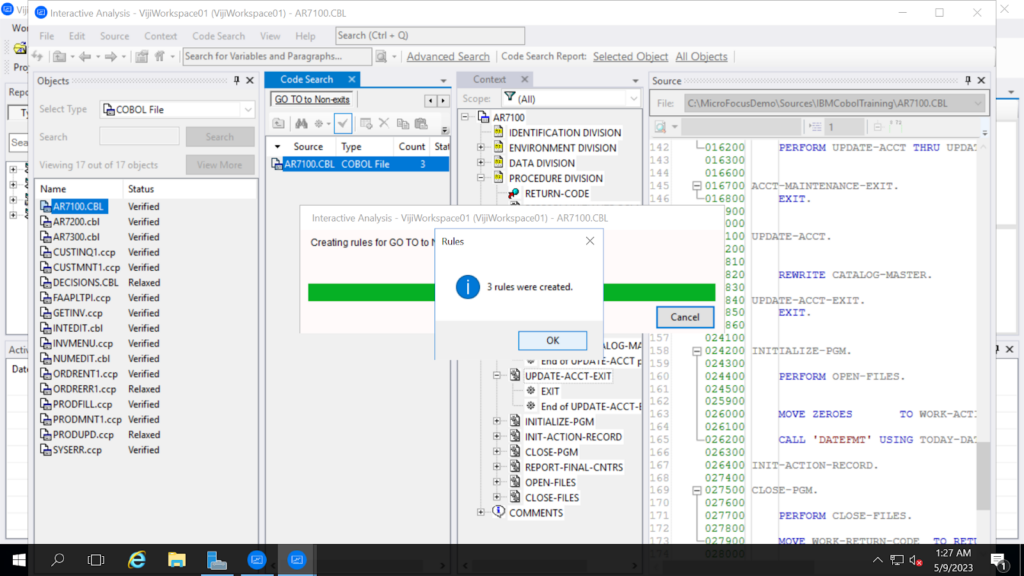Image resolution: width=1024 pixels, height=576 pixels.
Task: Sort Code Search results by Count column
Action: [411, 146]
